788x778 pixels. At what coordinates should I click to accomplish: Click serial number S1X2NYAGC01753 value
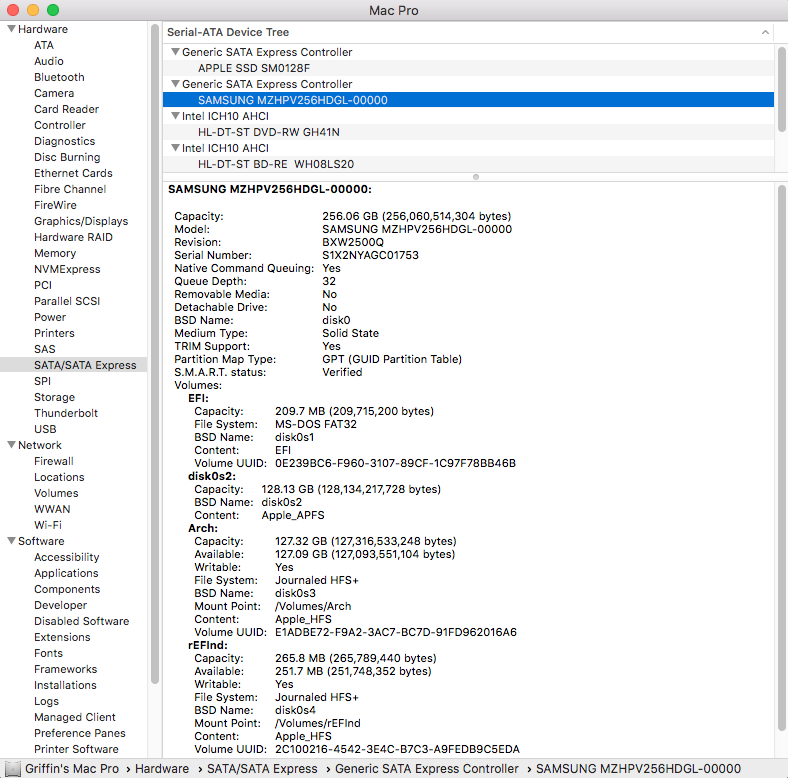(370, 255)
